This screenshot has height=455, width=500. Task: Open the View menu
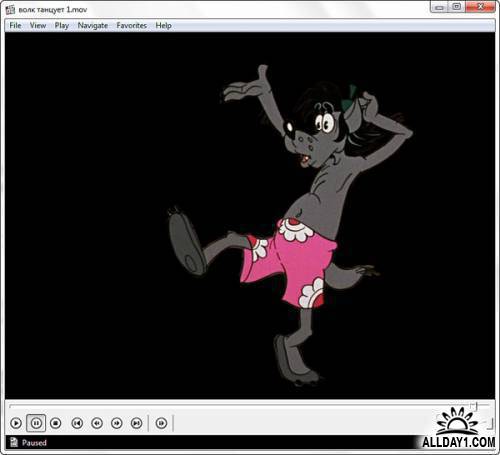click(38, 25)
